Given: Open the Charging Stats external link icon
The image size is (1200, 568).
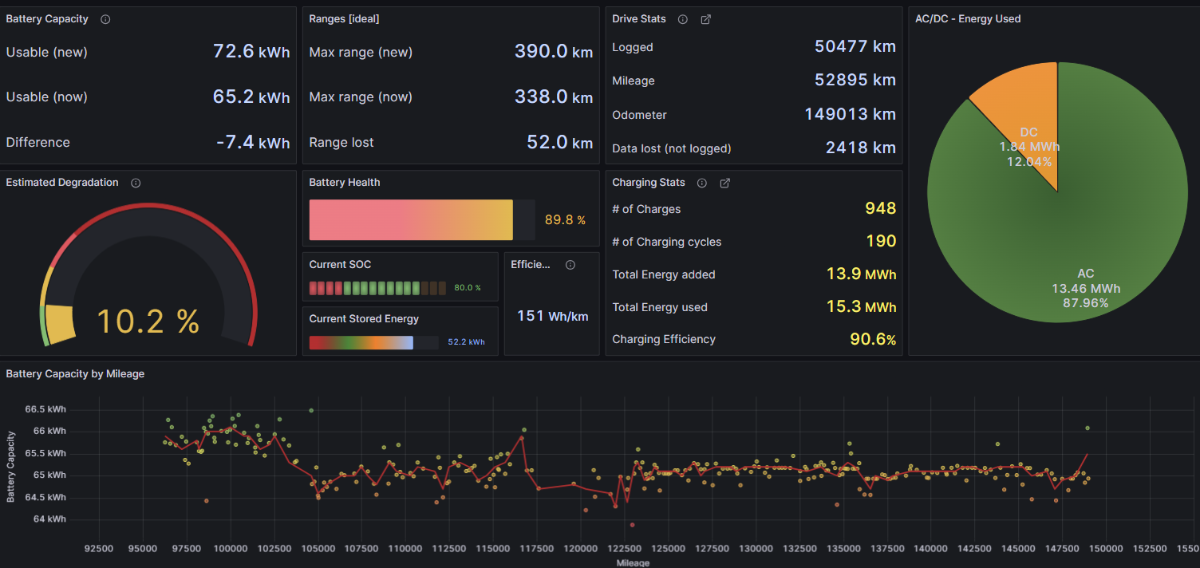Looking at the screenshot, I should [x=725, y=183].
